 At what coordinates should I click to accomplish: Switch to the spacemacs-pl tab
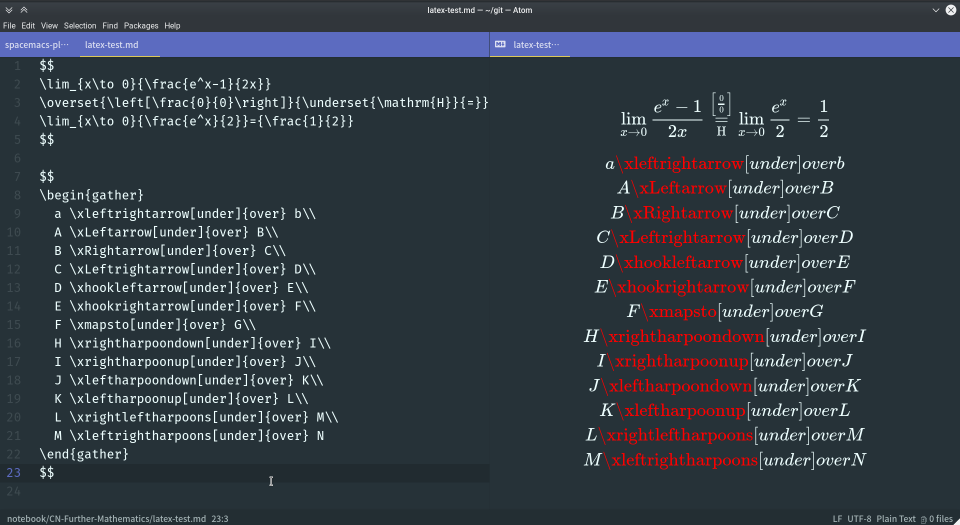click(x=37, y=45)
